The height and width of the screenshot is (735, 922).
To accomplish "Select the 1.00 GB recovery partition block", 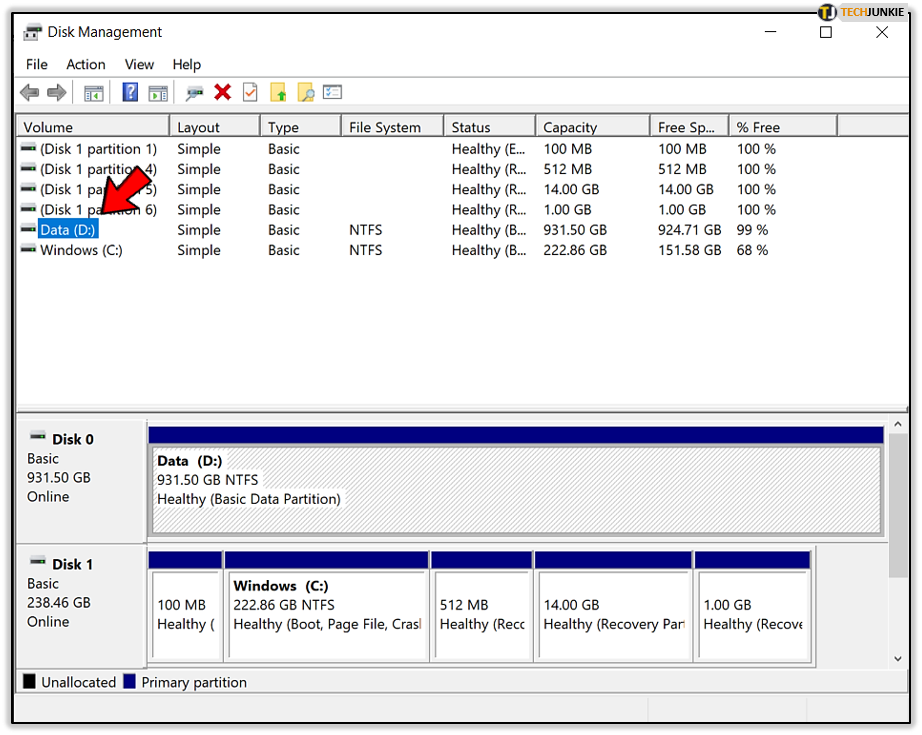I will (x=752, y=614).
